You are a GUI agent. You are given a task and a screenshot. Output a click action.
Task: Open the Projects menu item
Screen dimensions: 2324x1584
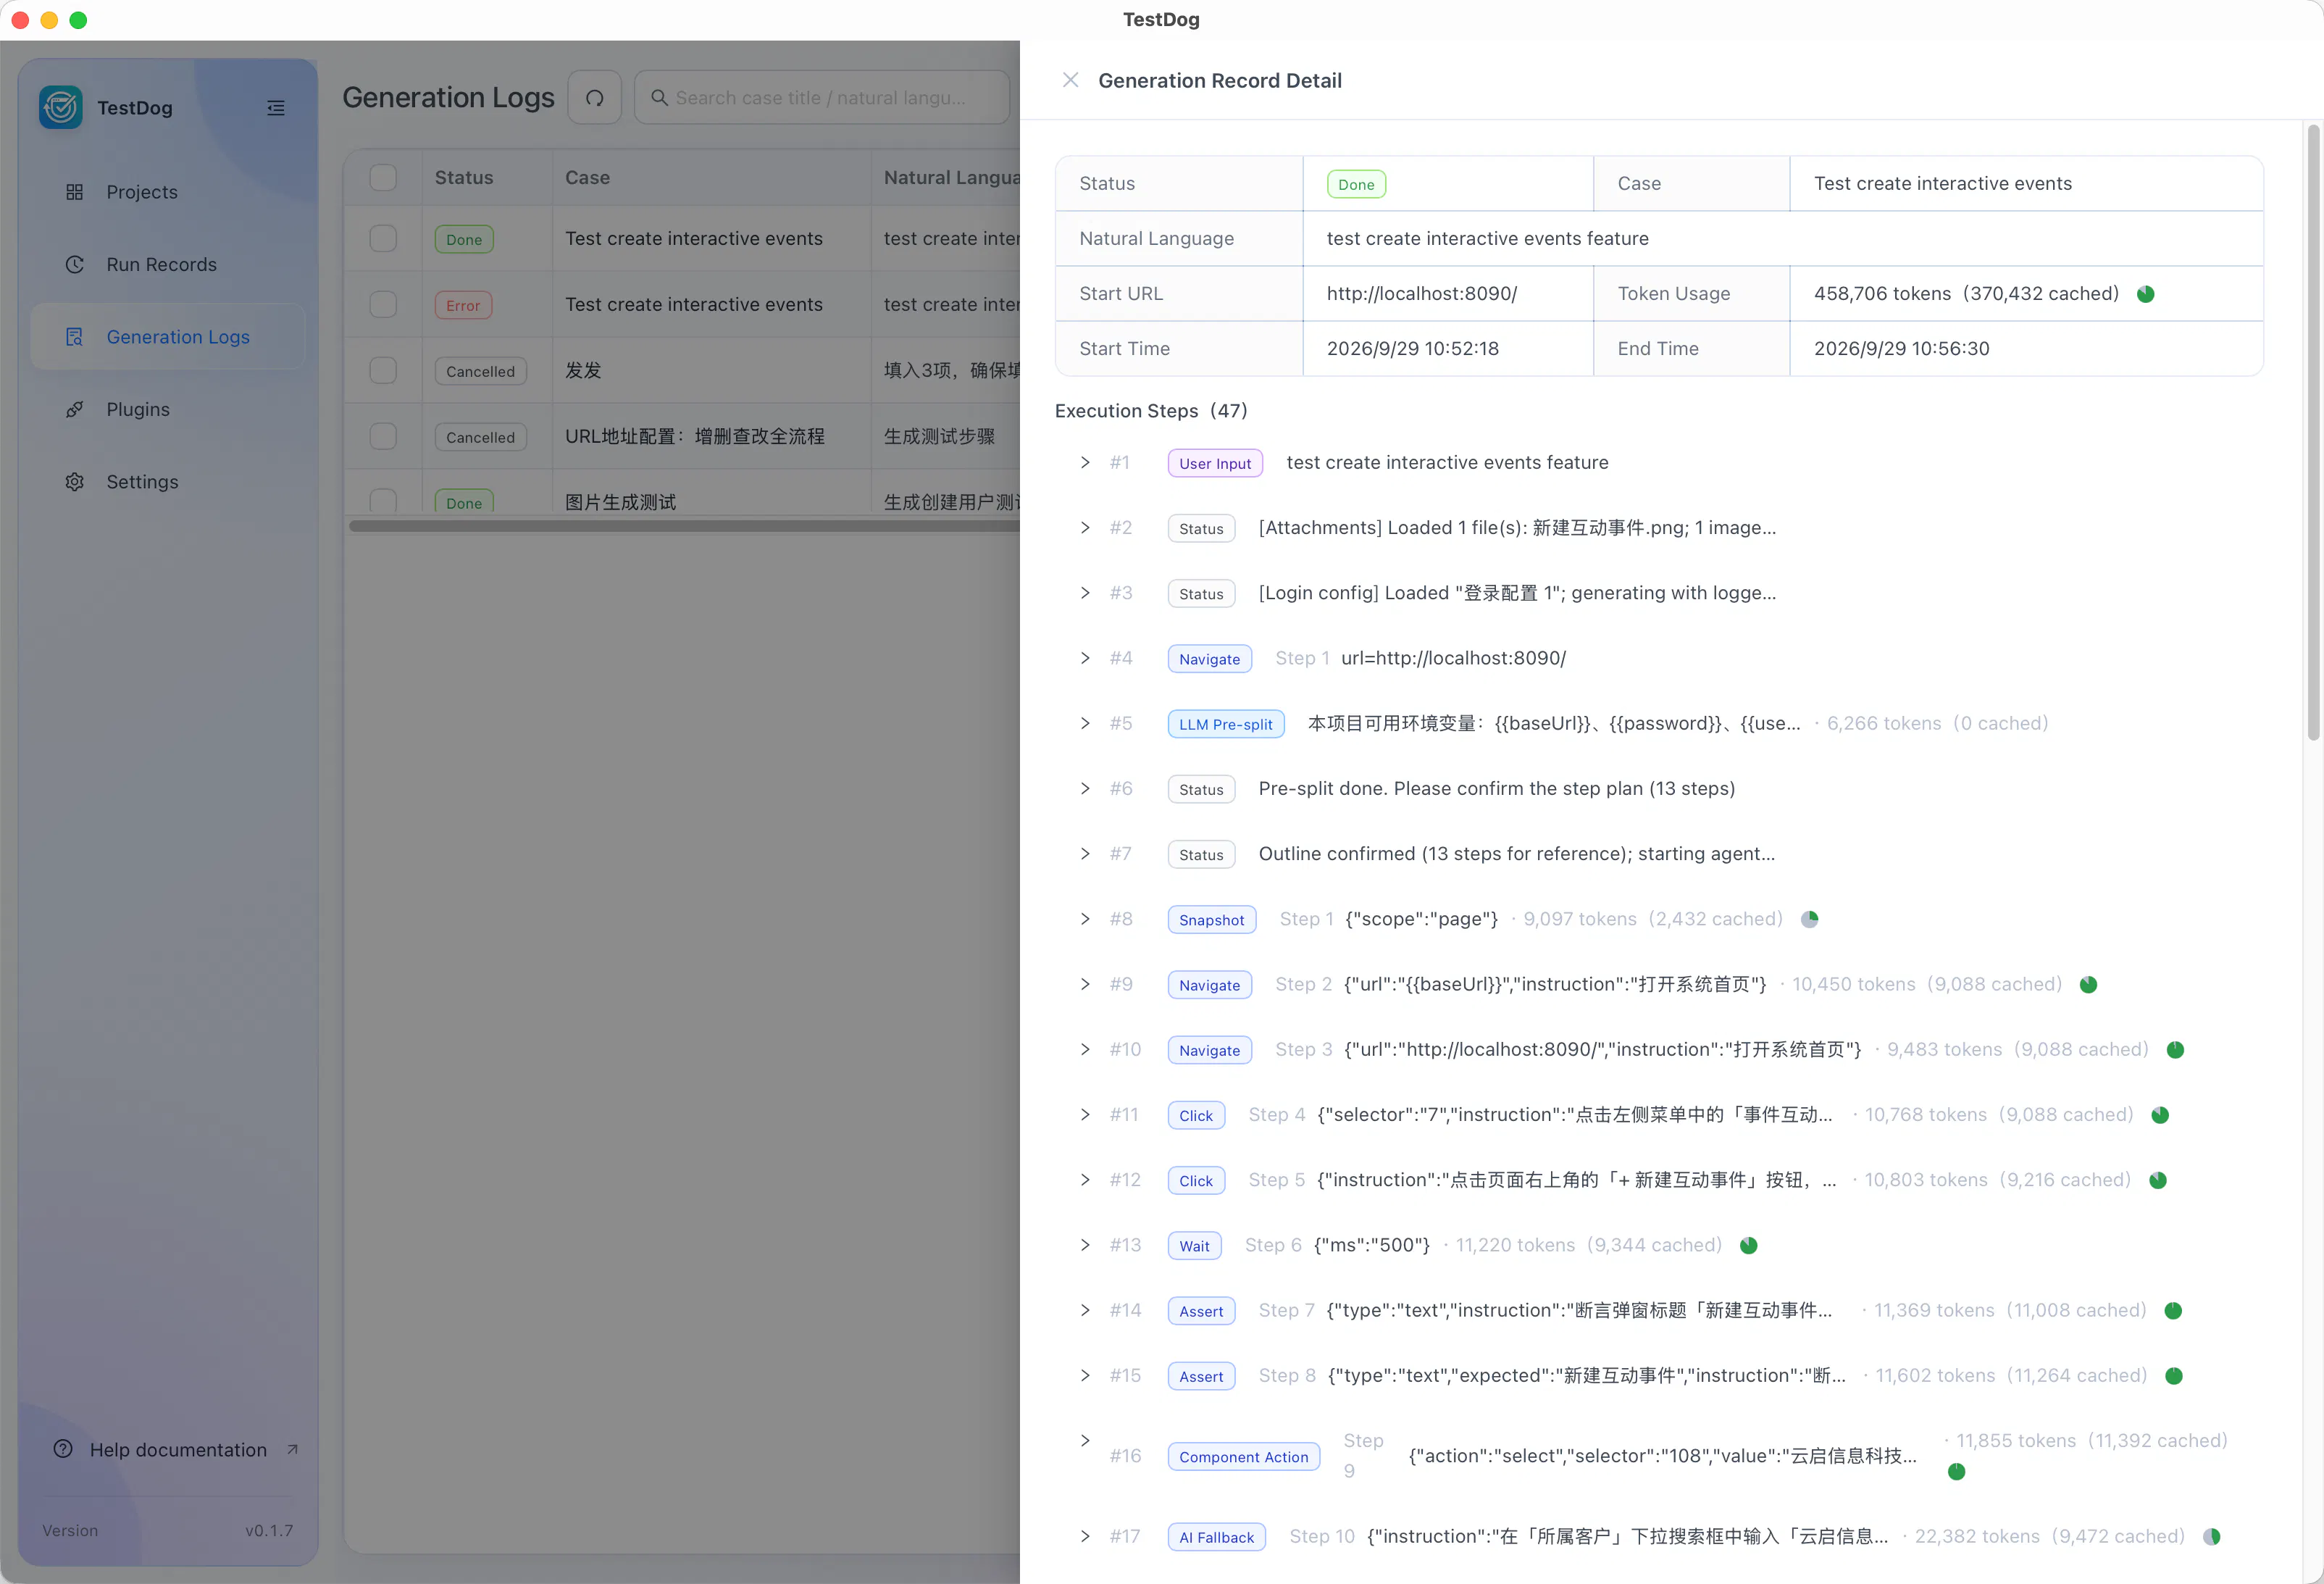(168, 192)
